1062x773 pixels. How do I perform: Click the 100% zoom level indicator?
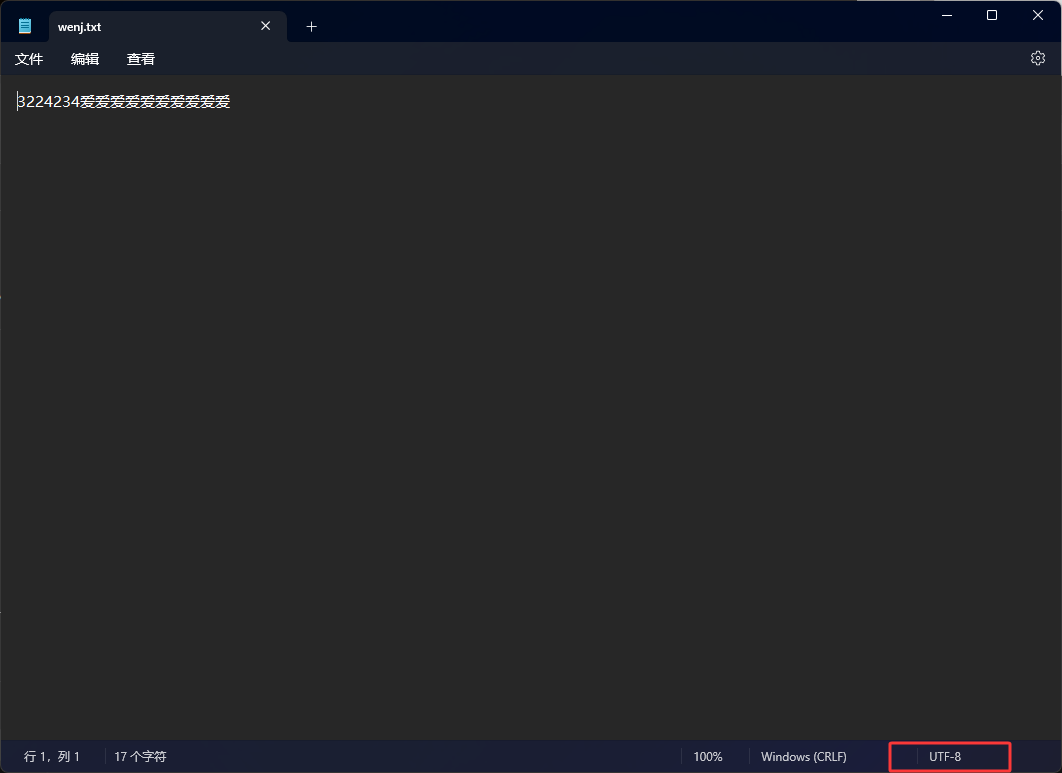708,757
